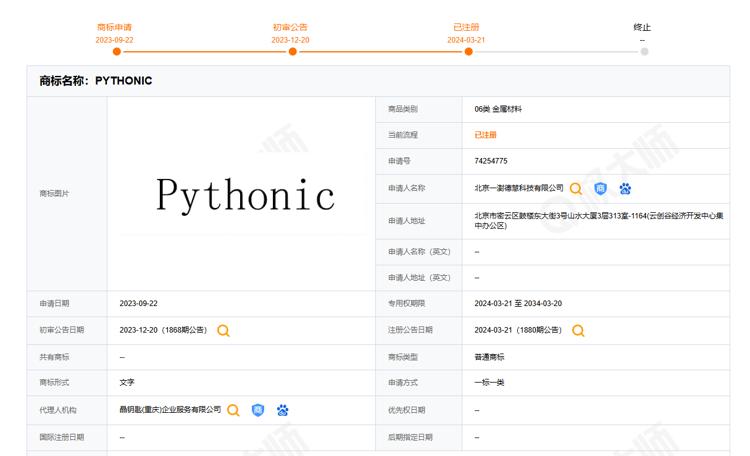Click the Baidu paw icon in 代理人机构 row

(x=283, y=410)
